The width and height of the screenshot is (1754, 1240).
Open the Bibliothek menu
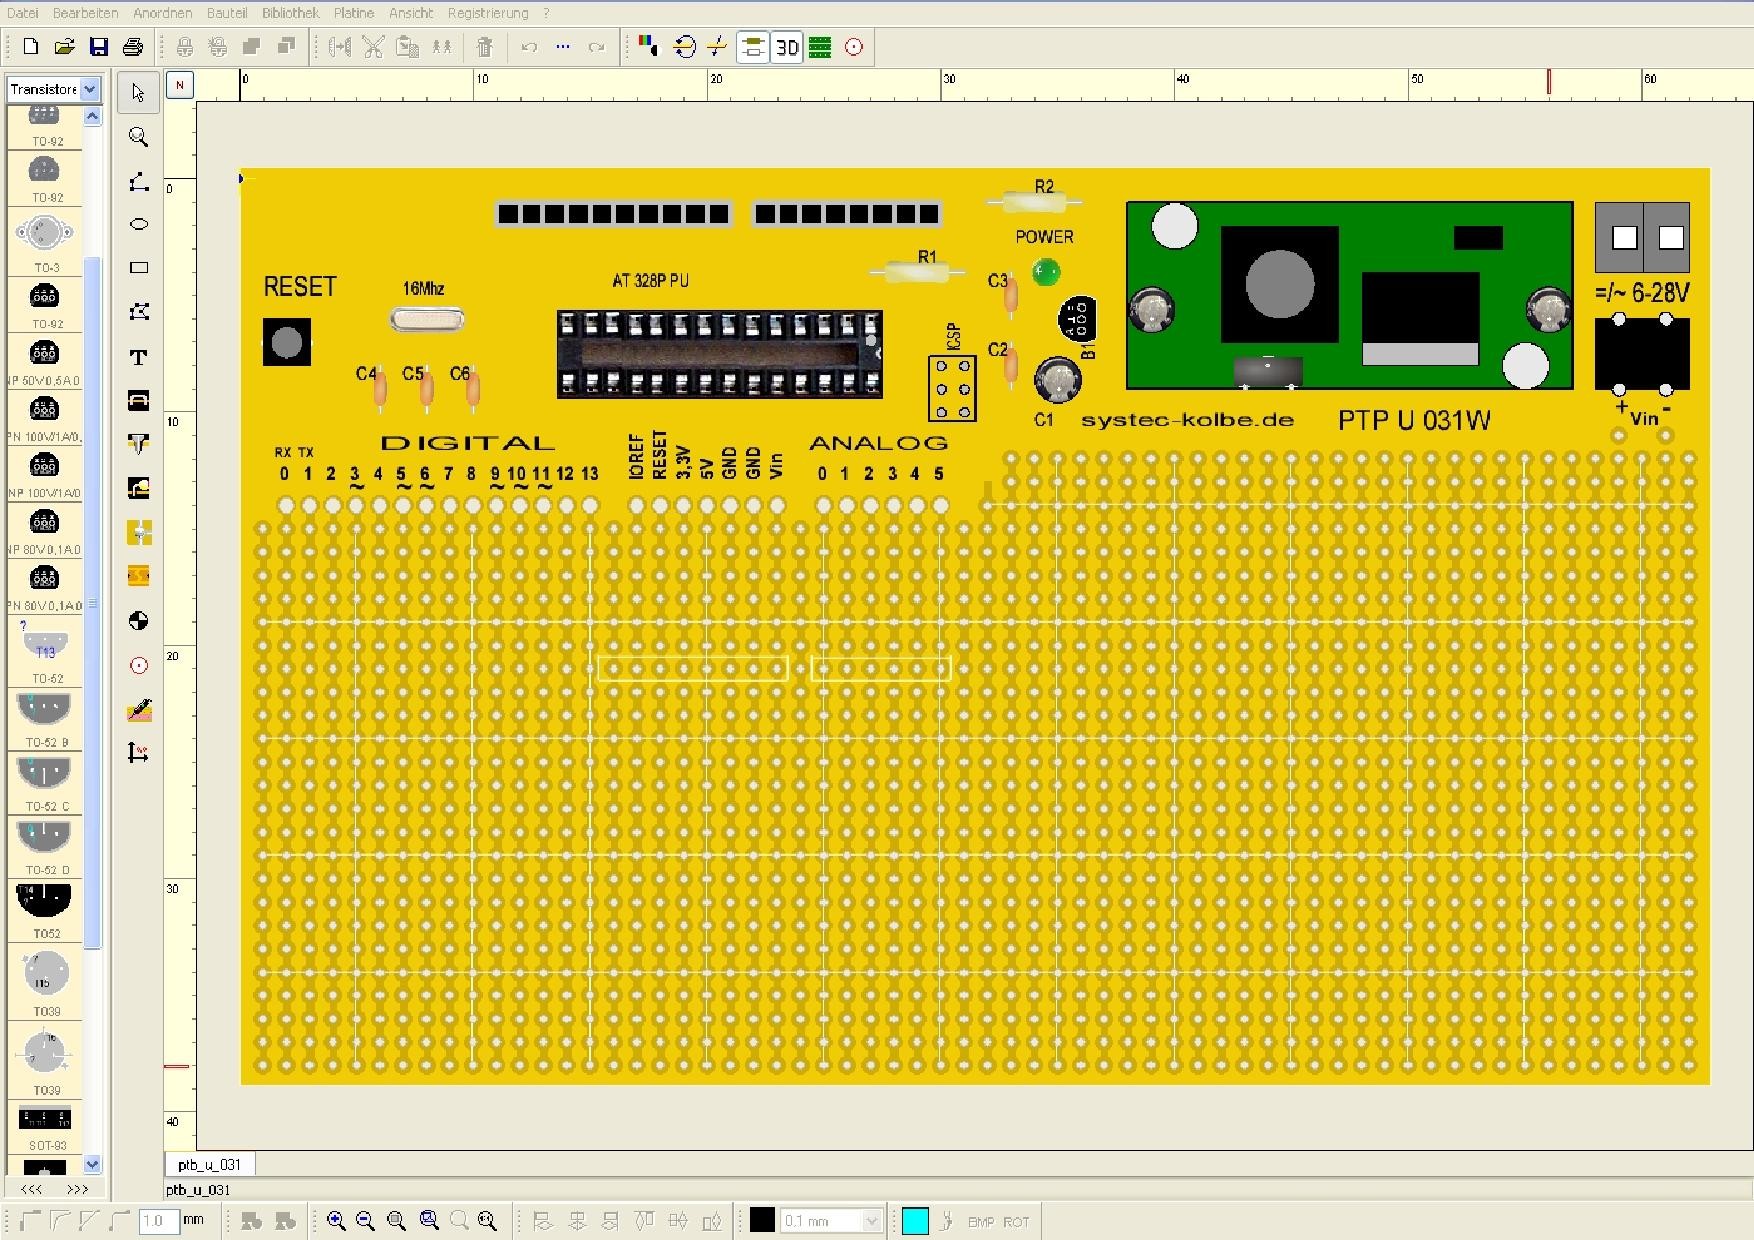click(x=290, y=13)
